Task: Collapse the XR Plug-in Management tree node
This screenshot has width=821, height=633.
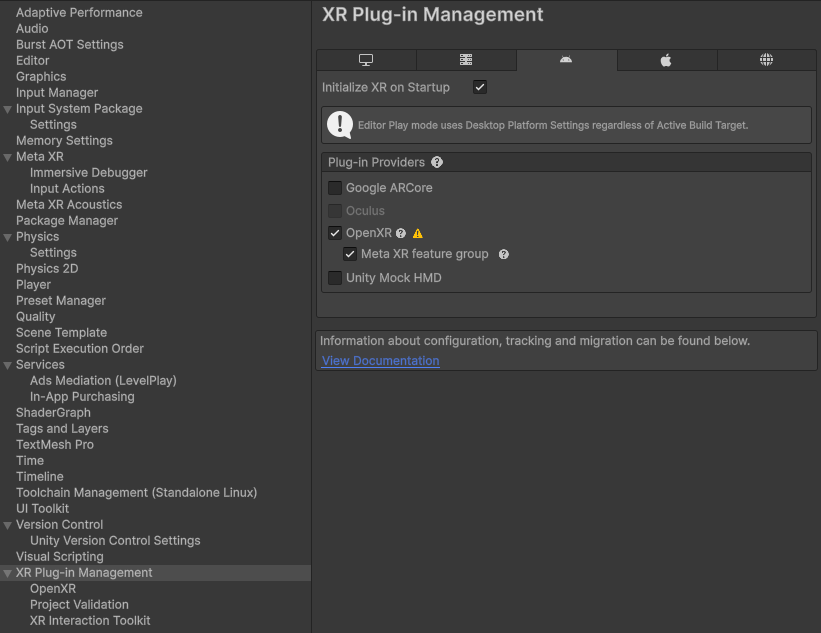Action: (x=7, y=574)
